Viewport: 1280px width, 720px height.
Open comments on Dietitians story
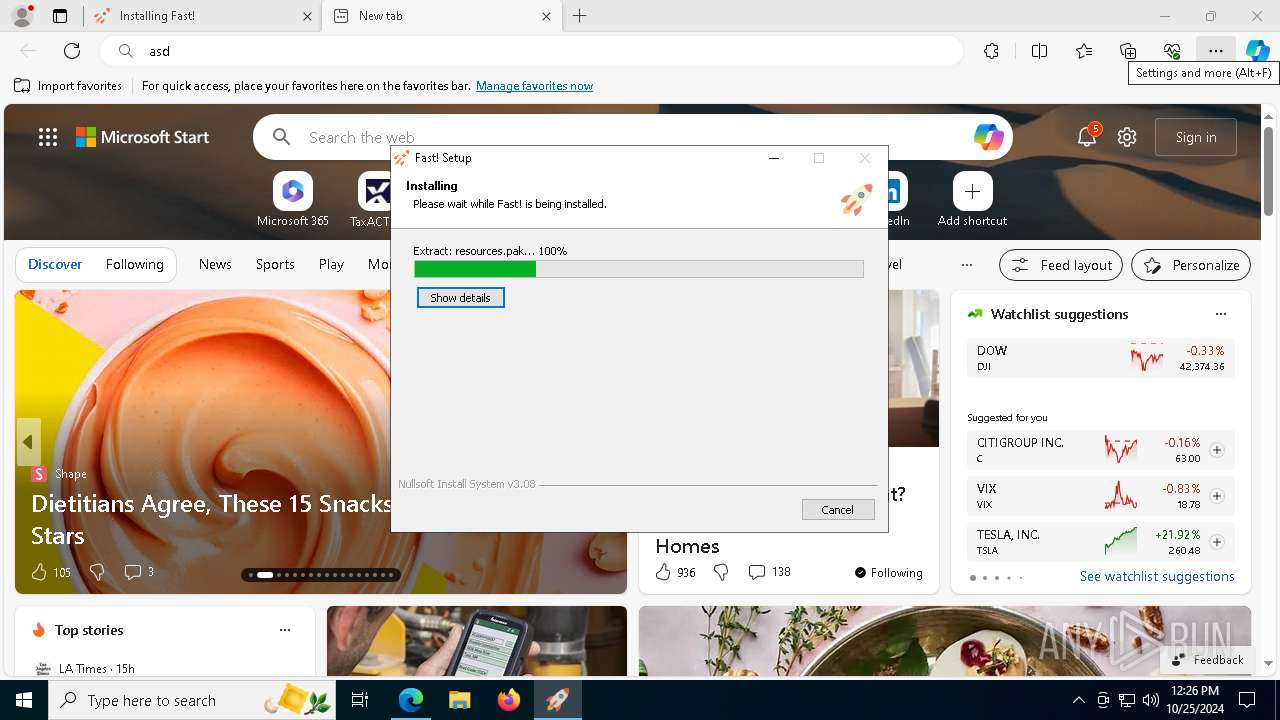coord(138,572)
